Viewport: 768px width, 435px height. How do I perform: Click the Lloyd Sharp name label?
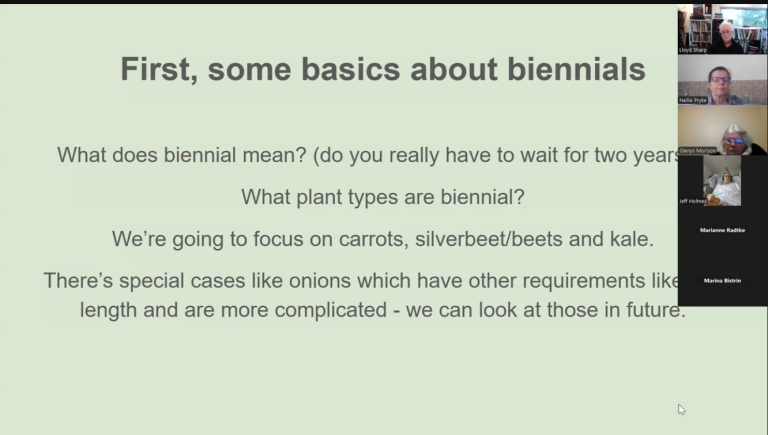pyautogui.click(x=695, y=48)
